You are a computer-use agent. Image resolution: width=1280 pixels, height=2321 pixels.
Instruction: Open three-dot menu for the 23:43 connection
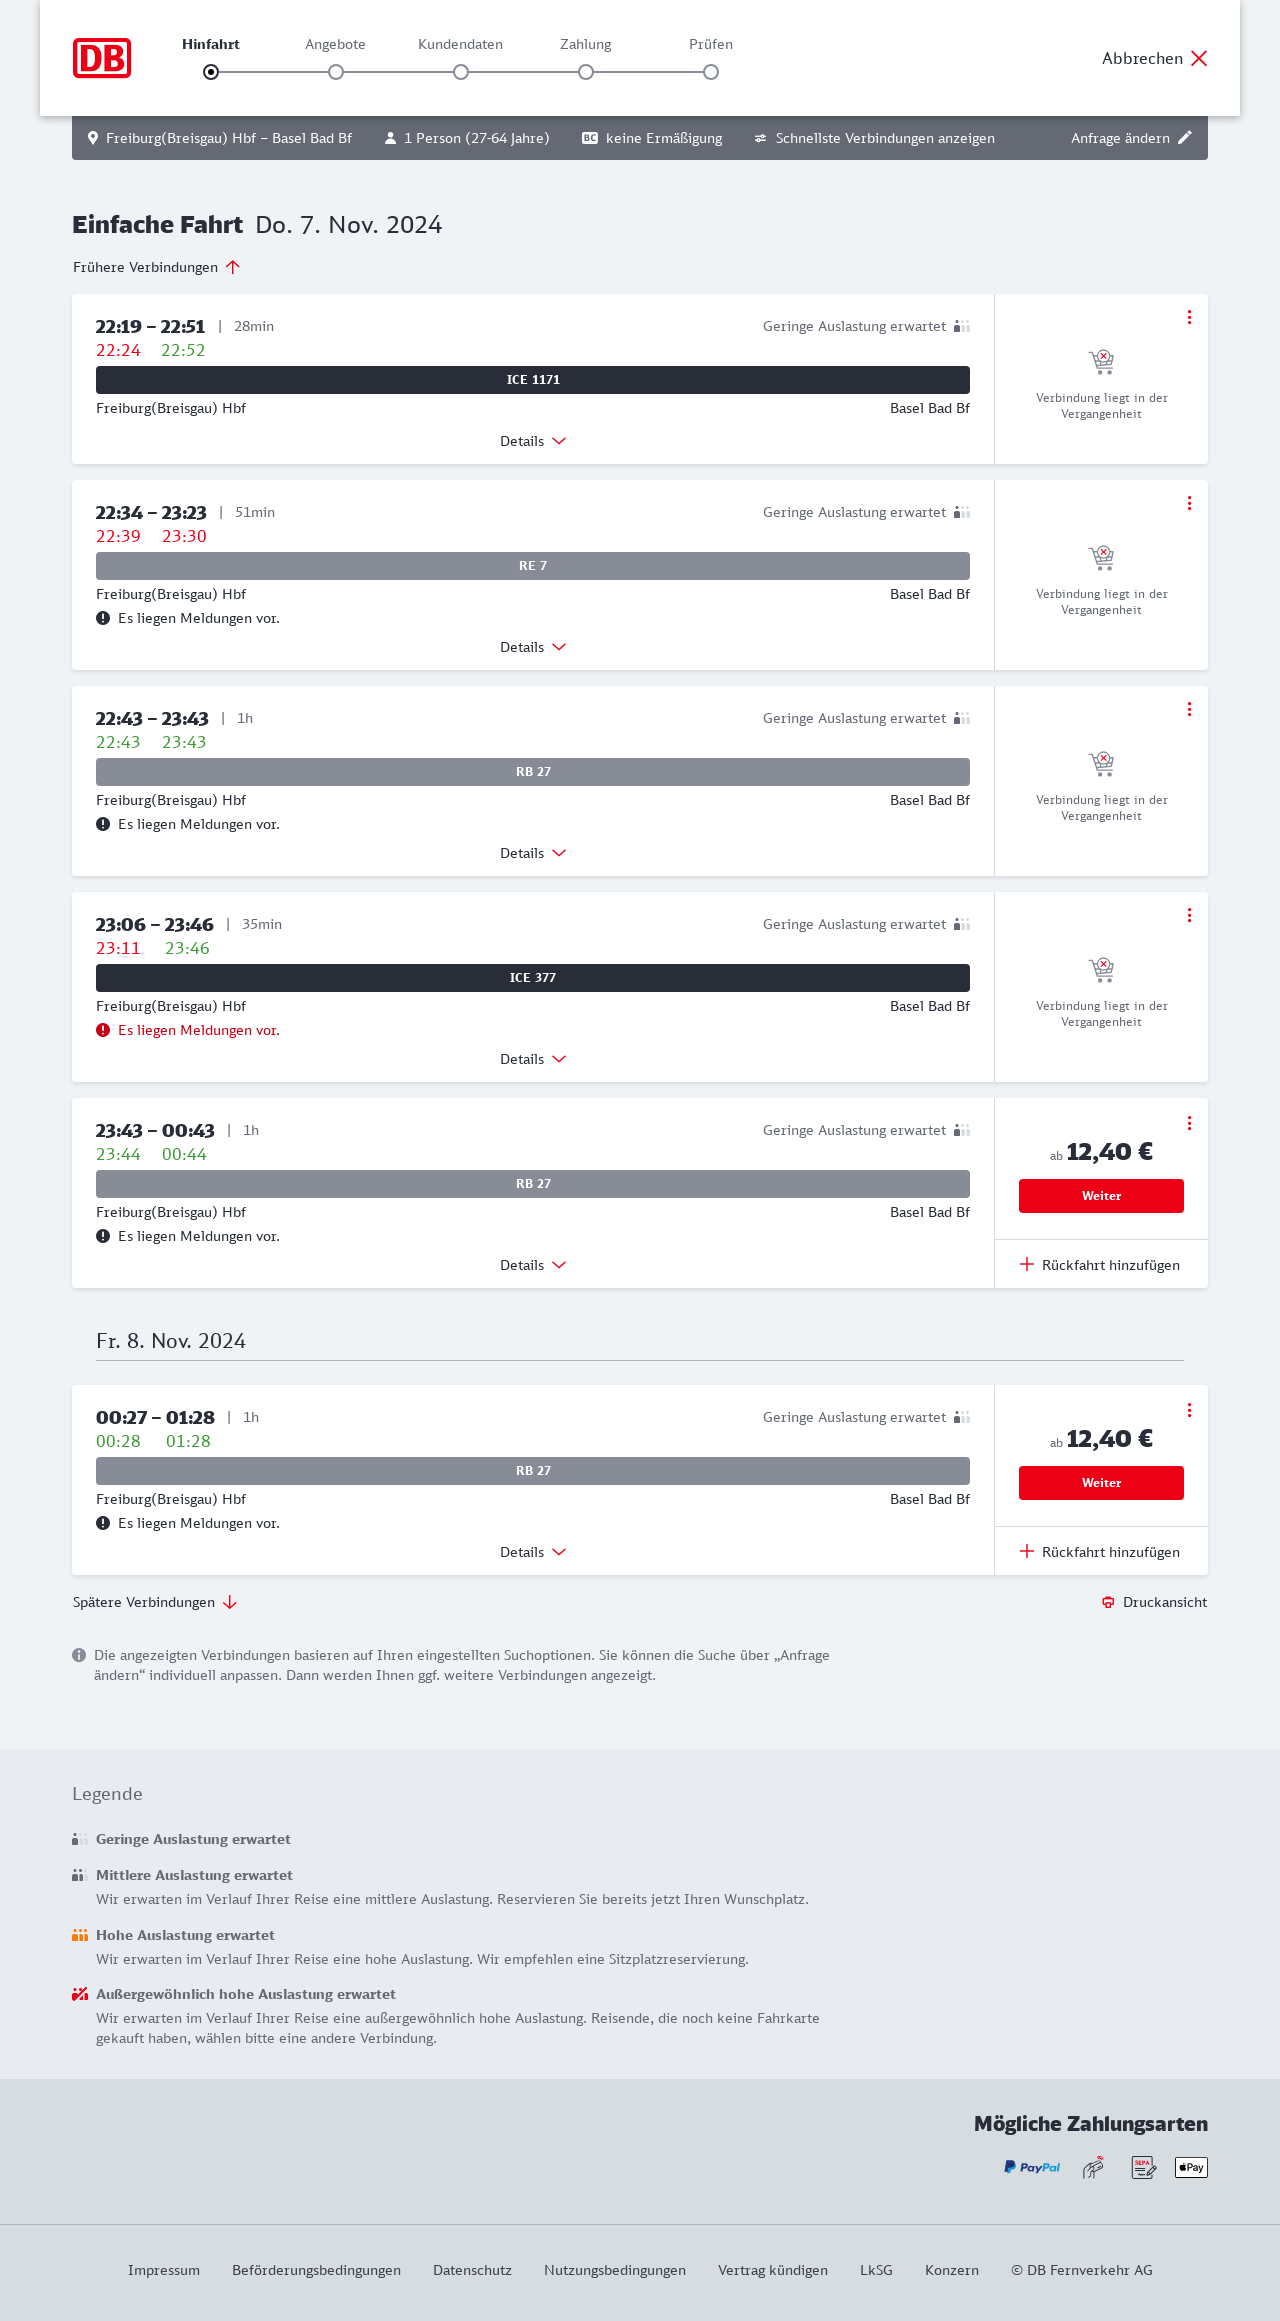(x=1189, y=1123)
